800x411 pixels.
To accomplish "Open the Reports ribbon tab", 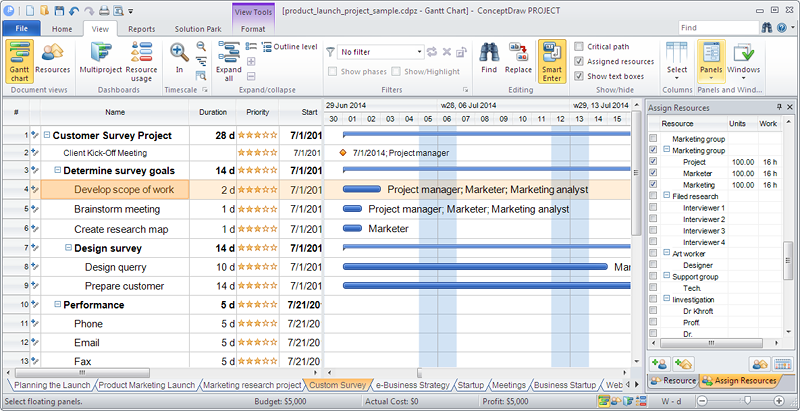I will 141,29.
